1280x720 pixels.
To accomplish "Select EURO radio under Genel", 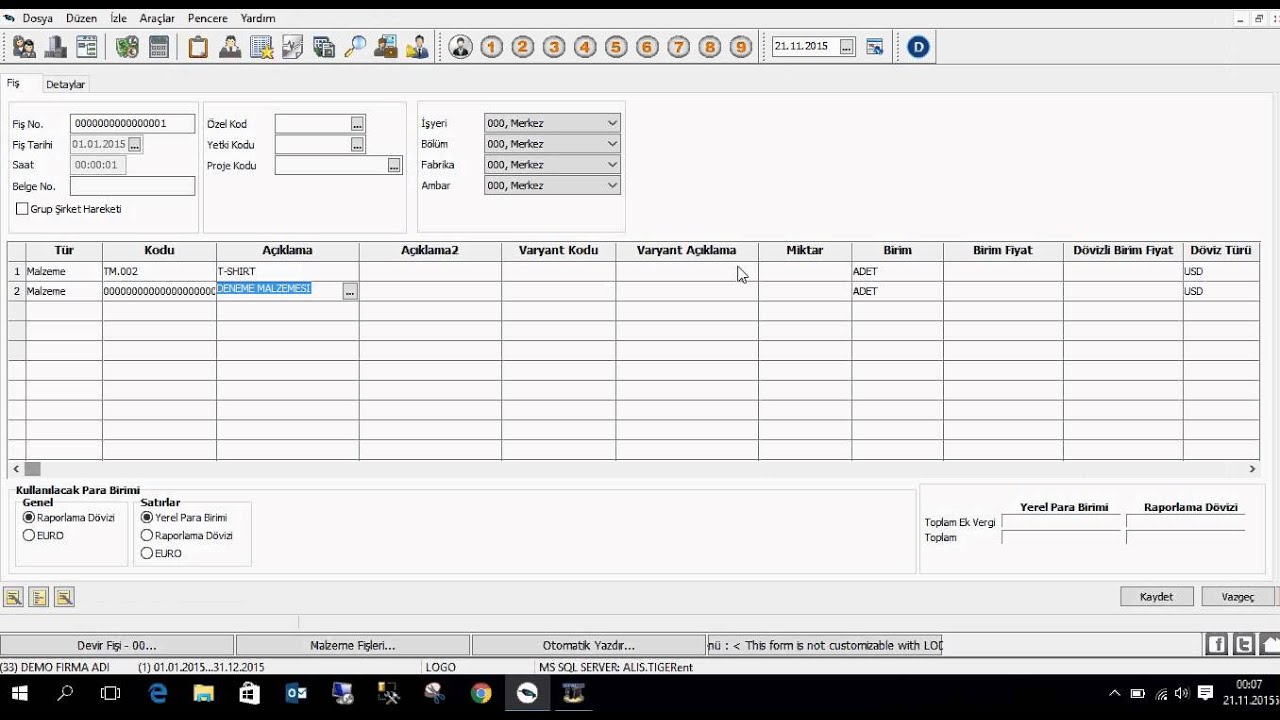I will [29, 535].
